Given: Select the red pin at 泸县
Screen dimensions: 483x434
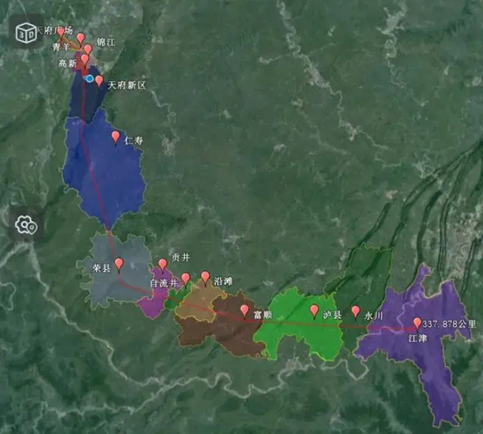Looking at the screenshot, I should [x=314, y=311].
